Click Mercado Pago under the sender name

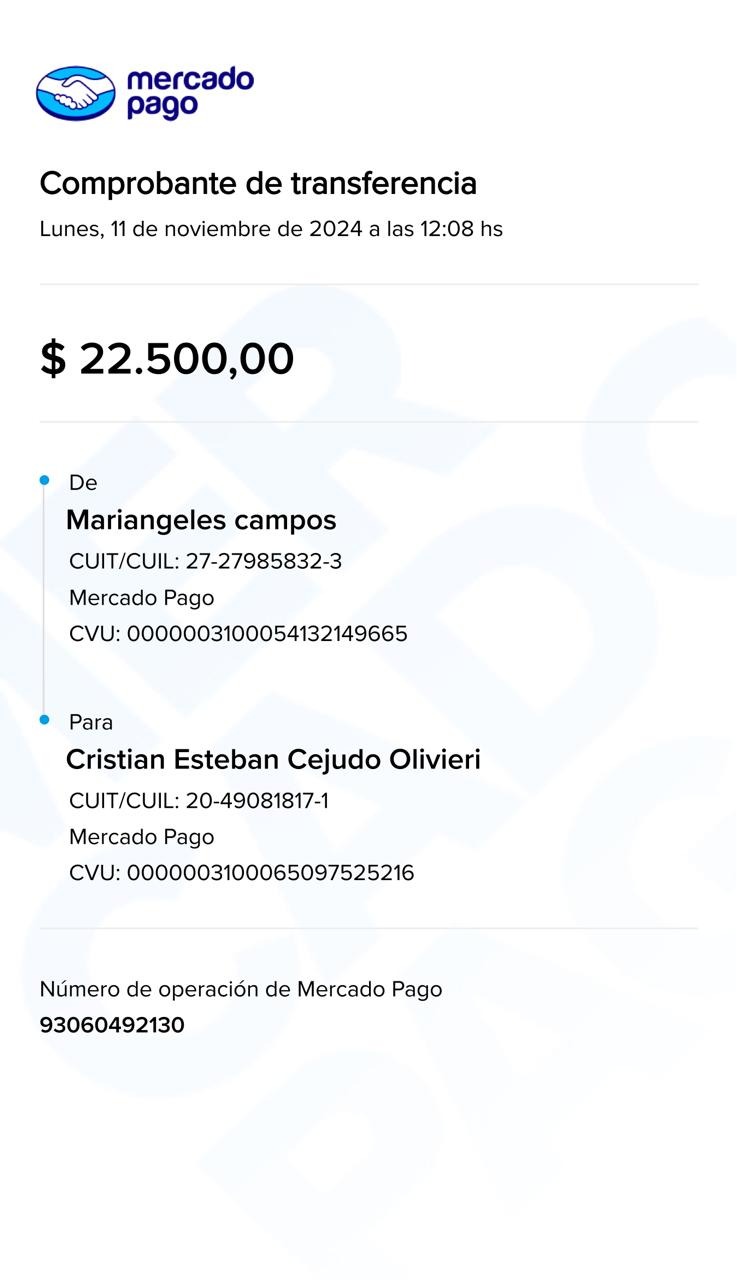click(141, 598)
